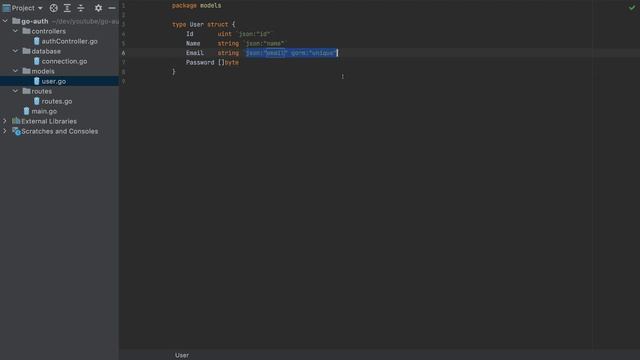
Task: Click the routes.go file icon
Action: coord(36,101)
